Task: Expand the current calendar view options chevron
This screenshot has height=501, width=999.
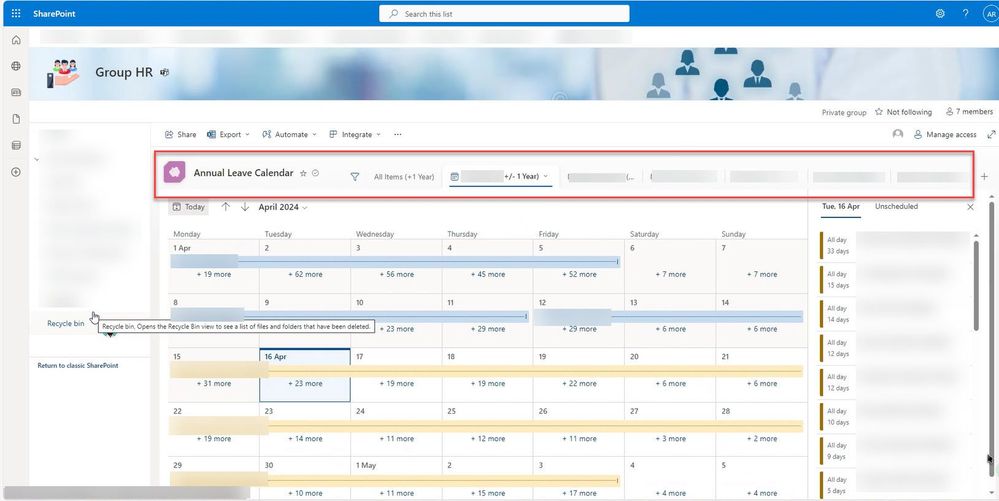Action: click(x=546, y=177)
